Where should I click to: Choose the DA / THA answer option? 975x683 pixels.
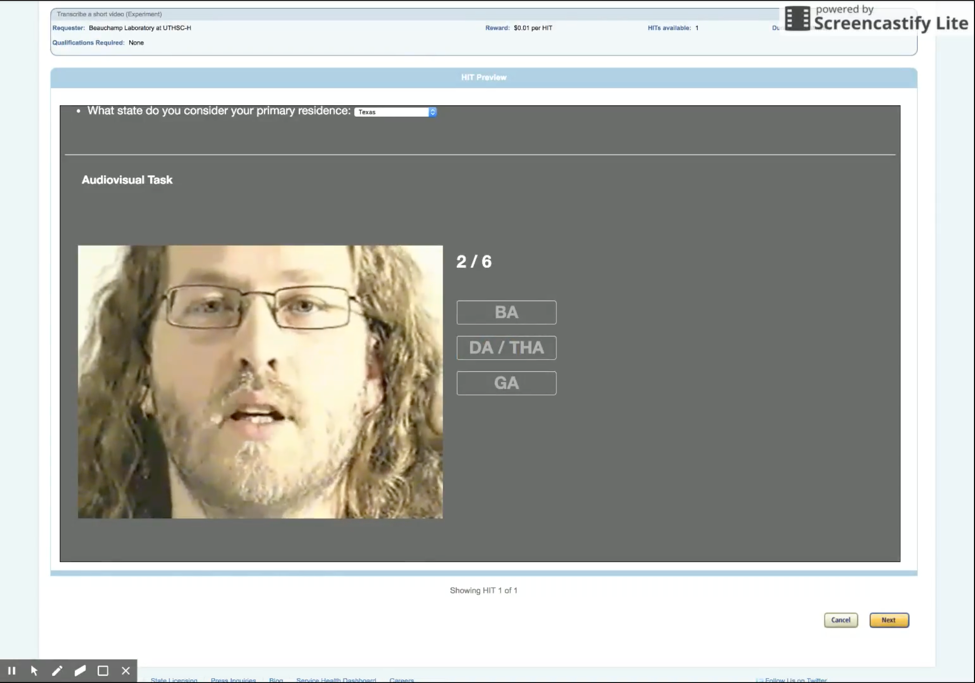(x=506, y=348)
